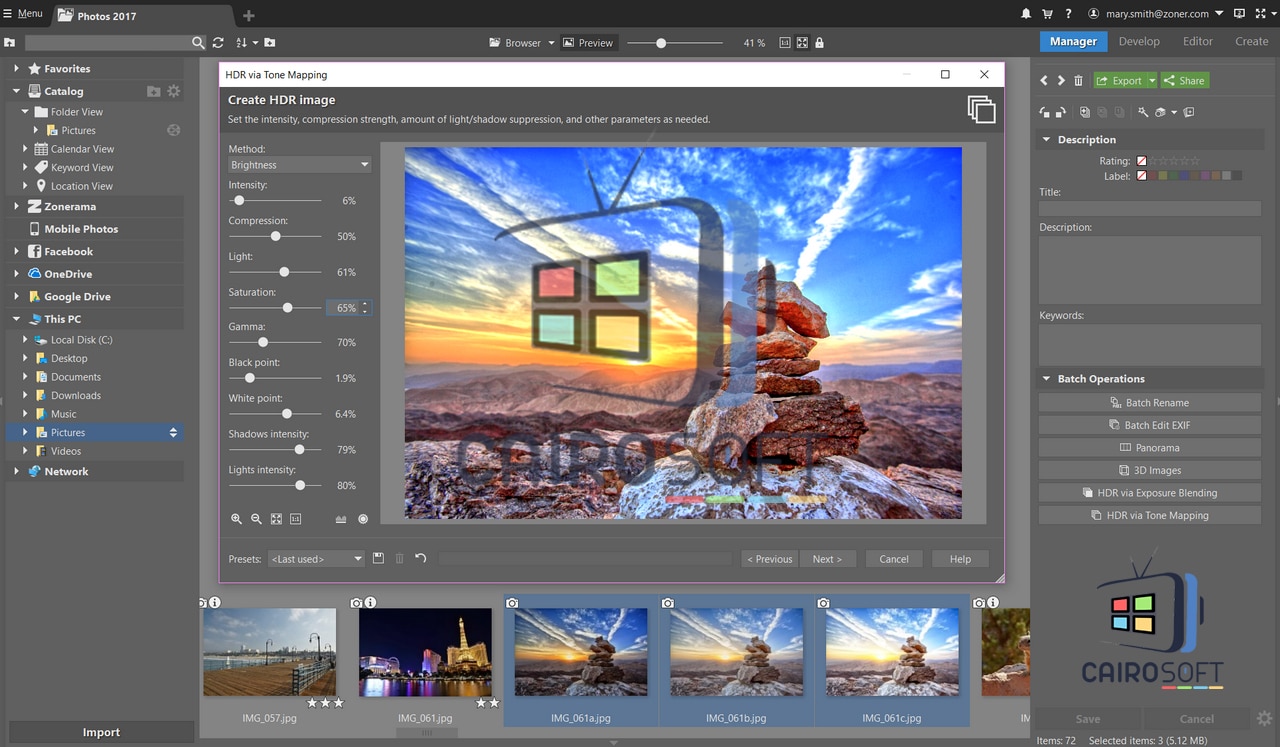The width and height of the screenshot is (1280, 747).
Task: Open the help question mark icon
Action: [x=1069, y=14]
